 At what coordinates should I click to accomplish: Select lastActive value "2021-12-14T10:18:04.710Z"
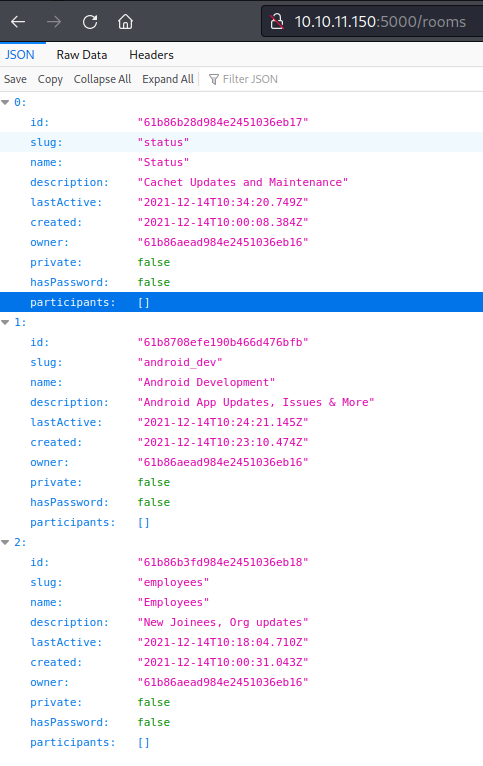click(223, 642)
